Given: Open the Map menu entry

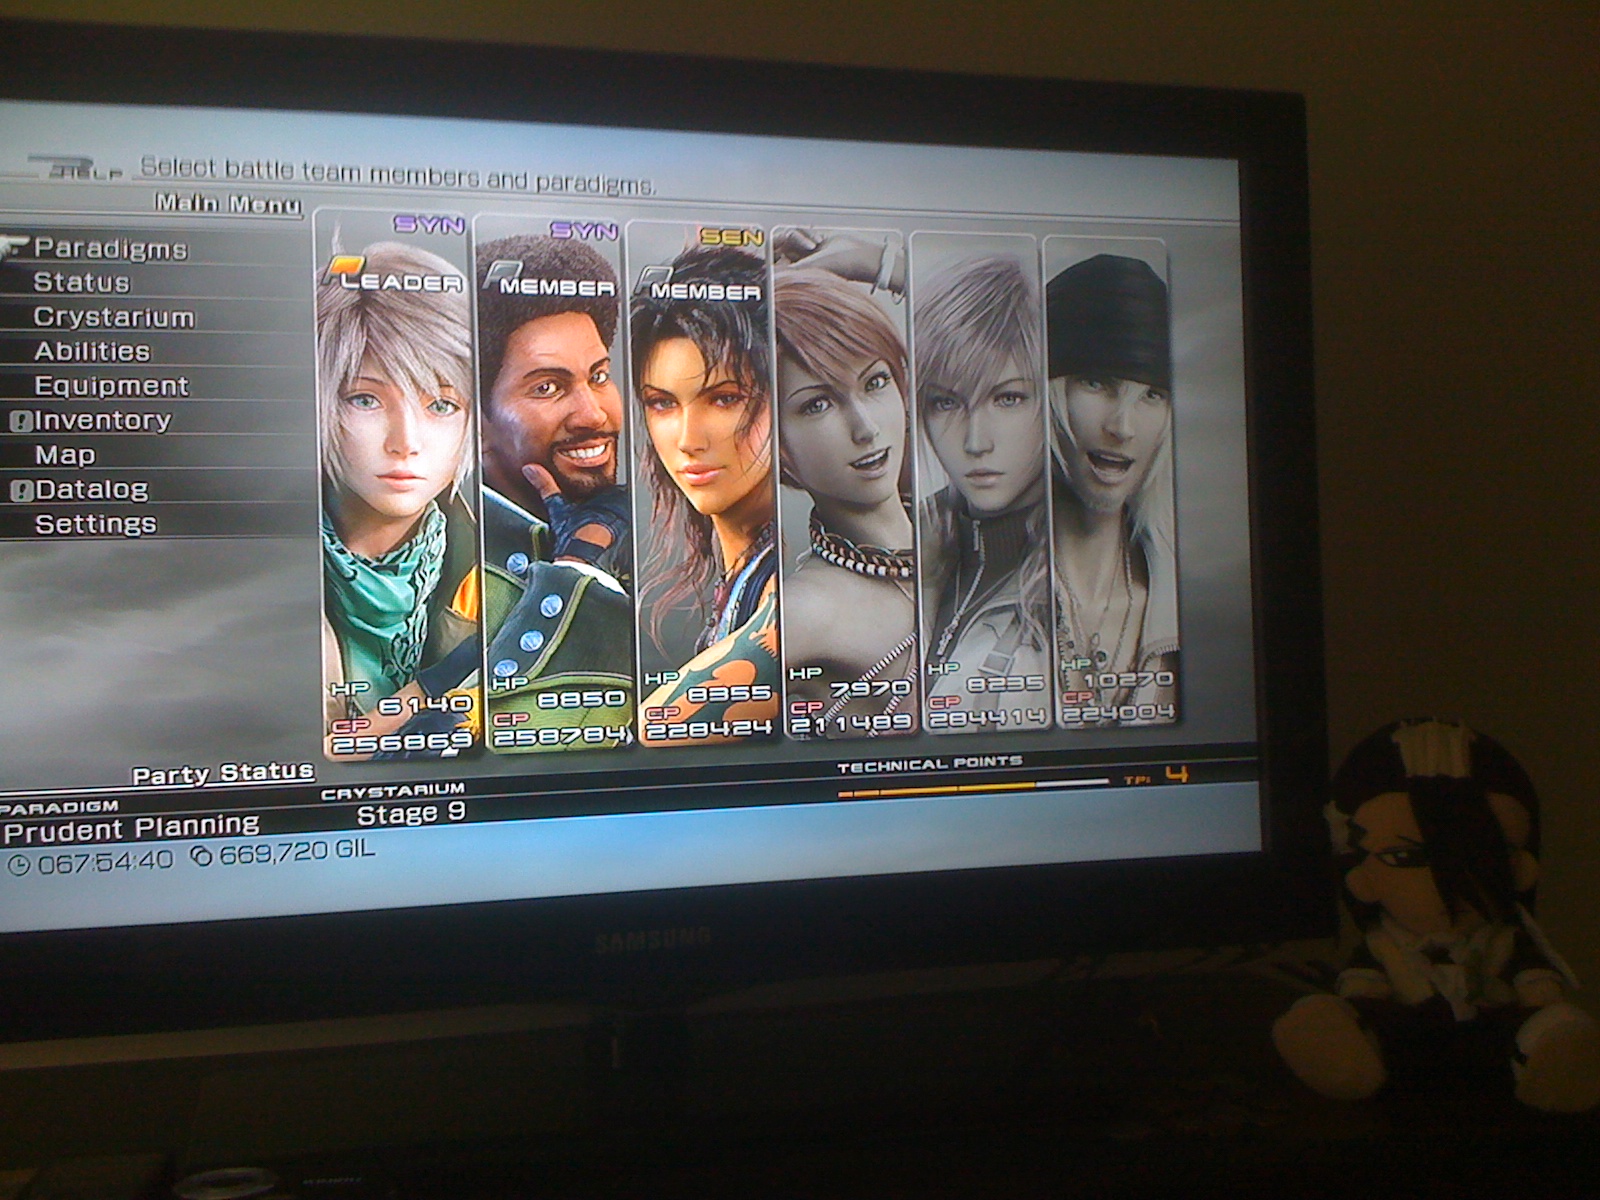Looking at the screenshot, I should 65,455.
